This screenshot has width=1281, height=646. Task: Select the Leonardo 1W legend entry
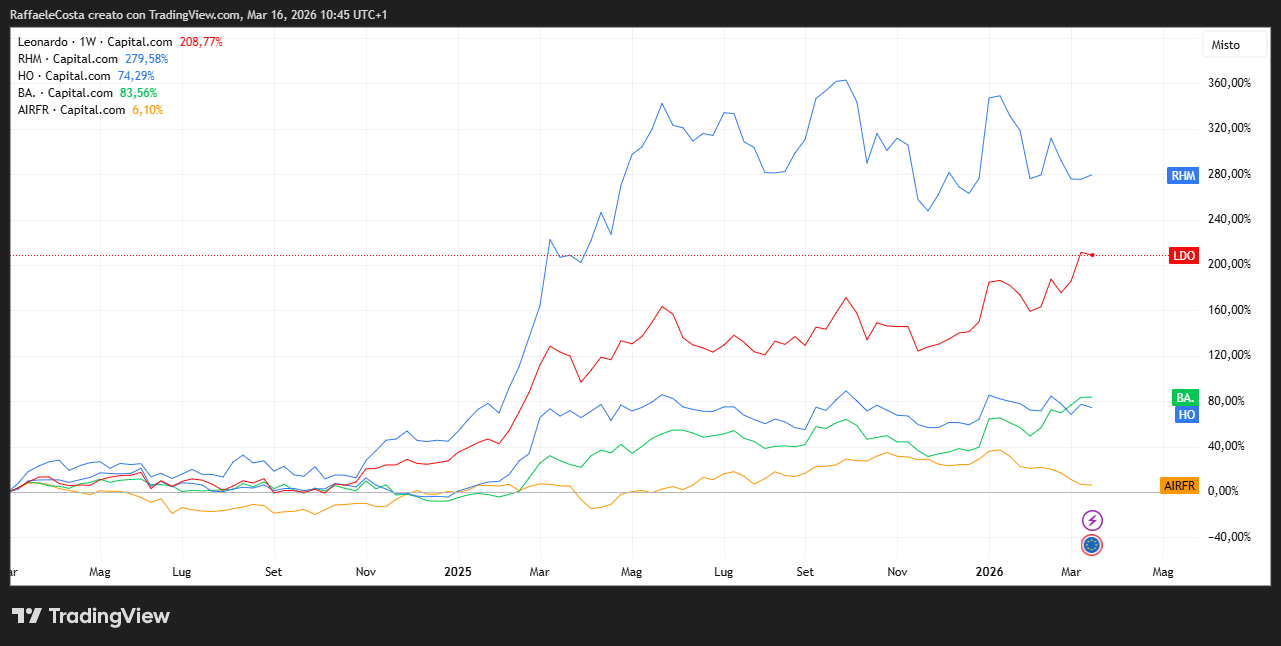click(x=95, y=42)
